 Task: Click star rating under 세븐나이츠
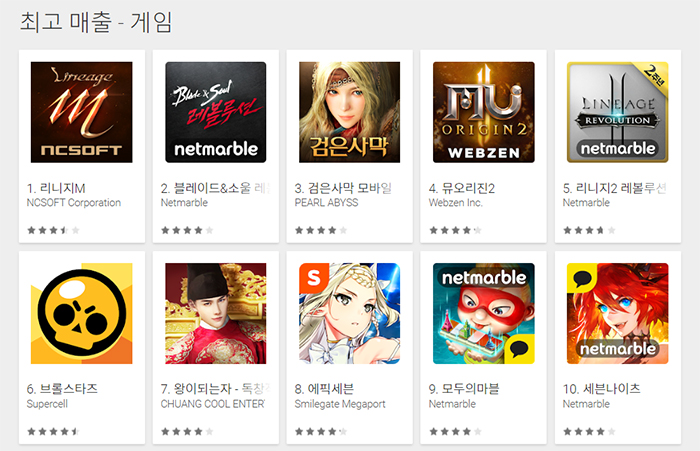tap(589, 431)
